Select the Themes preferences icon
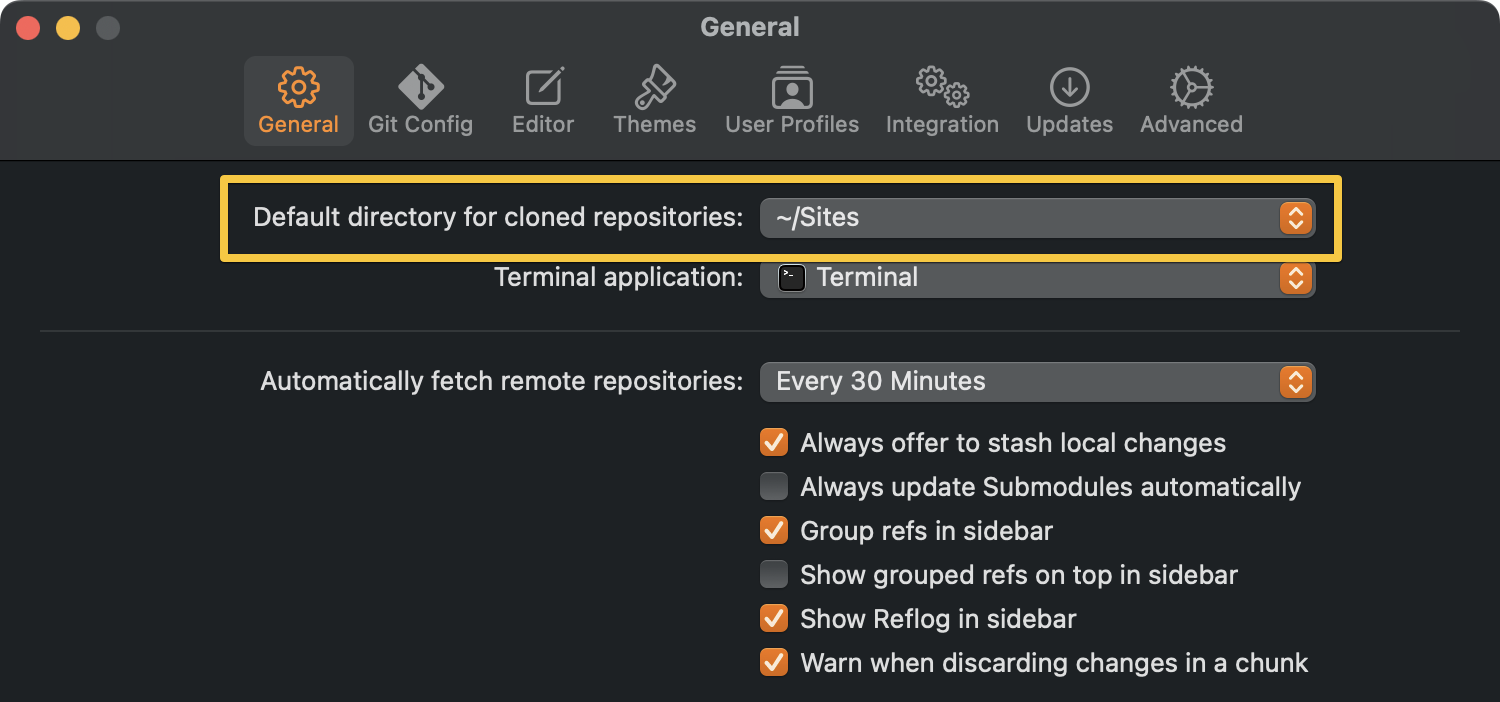The width and height of the screenshot is (1500, 702). tap(654, 98)
